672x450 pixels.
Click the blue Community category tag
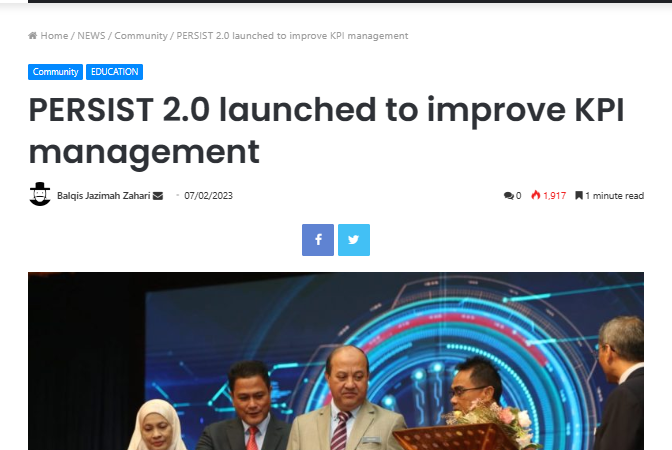click(55, 72)
